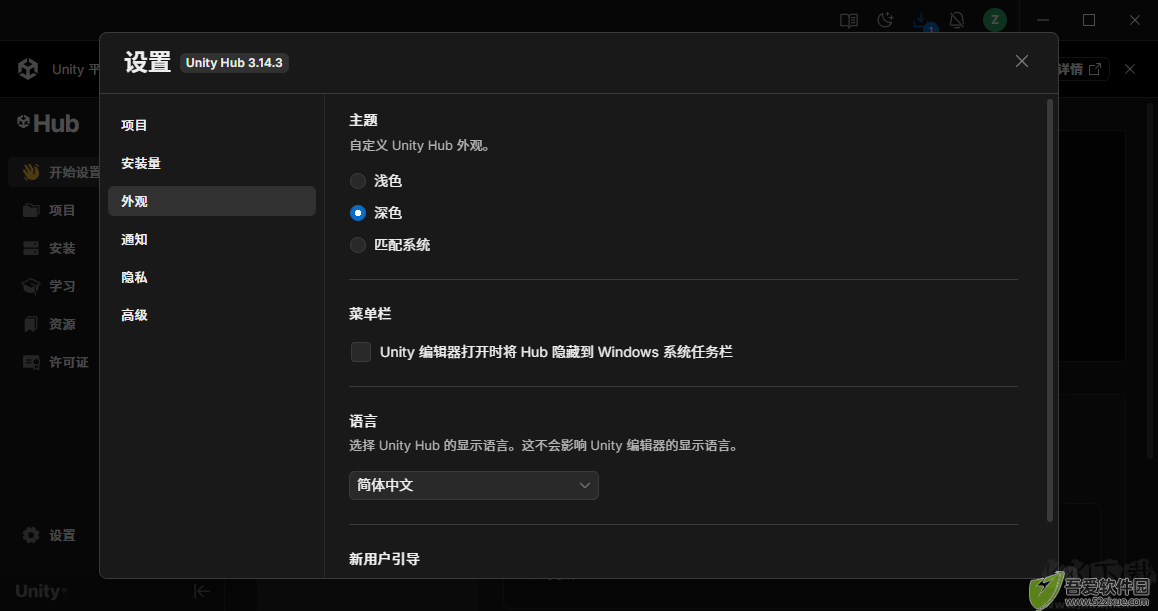Open the 安装量 settings section
1158x611 pixels.
tap(211, 163)
